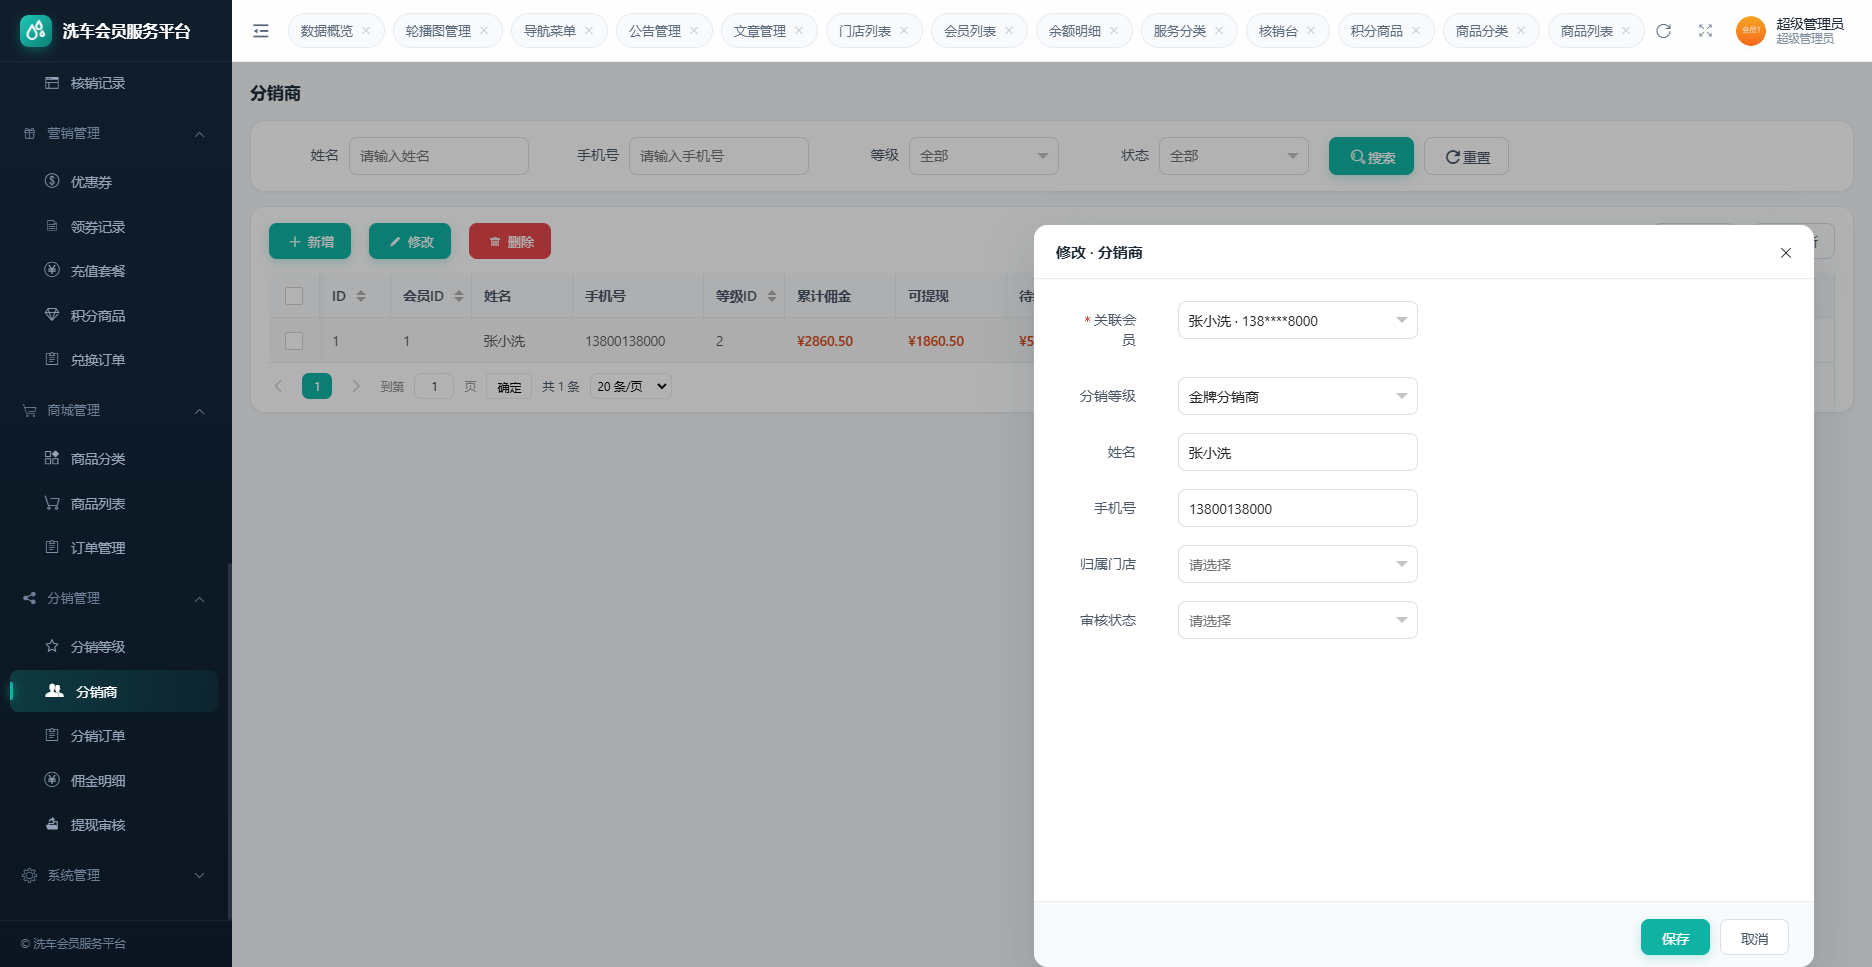Click the 新增 button

pyautogui.click(x=310, y=241)
